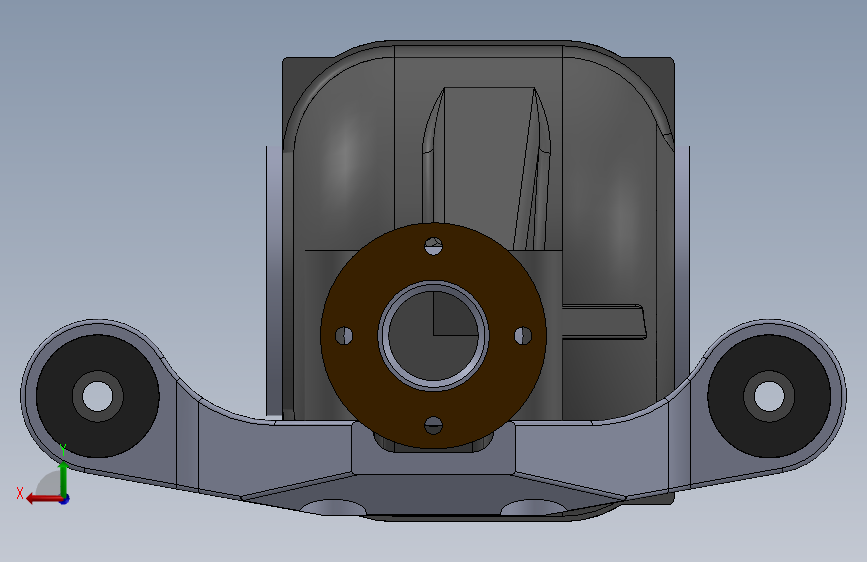Click the red X axis arrow of the triad
The height and width of the screenshot is (562, 867).
[44, 499]
